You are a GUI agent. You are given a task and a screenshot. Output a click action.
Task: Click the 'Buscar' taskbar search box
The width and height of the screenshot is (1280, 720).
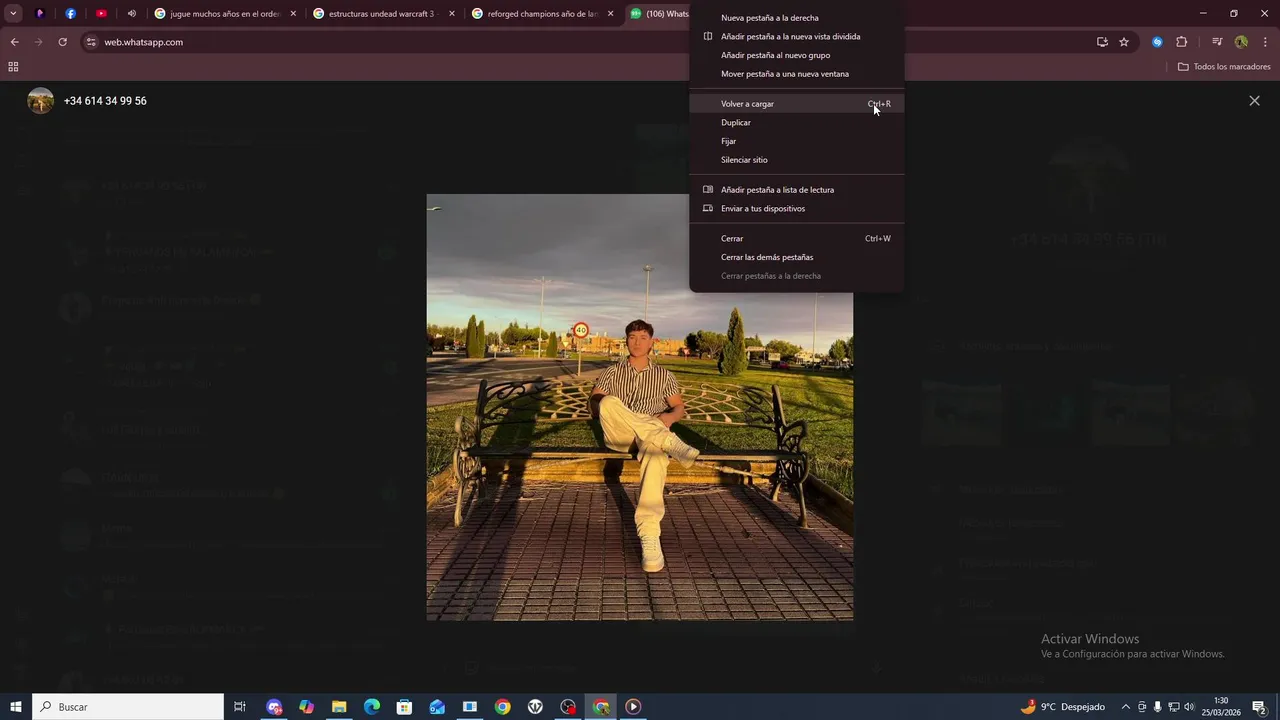pyautogui.click(x=128, y=707)
